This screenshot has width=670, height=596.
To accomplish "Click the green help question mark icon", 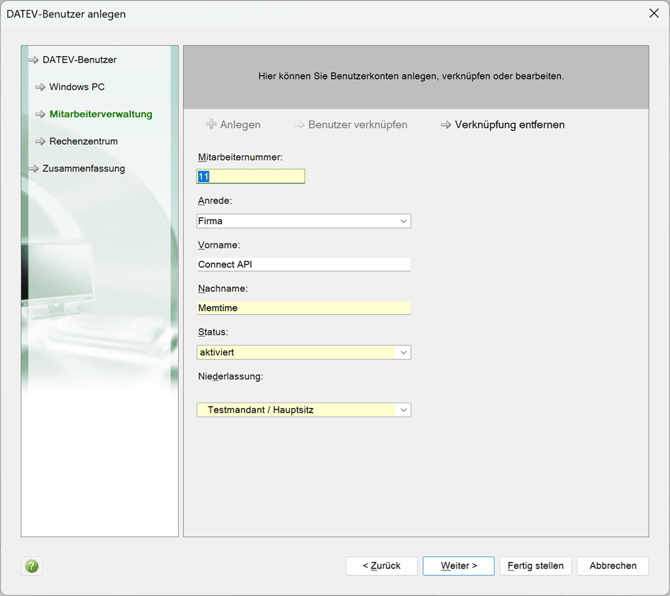I will [32, 566].
